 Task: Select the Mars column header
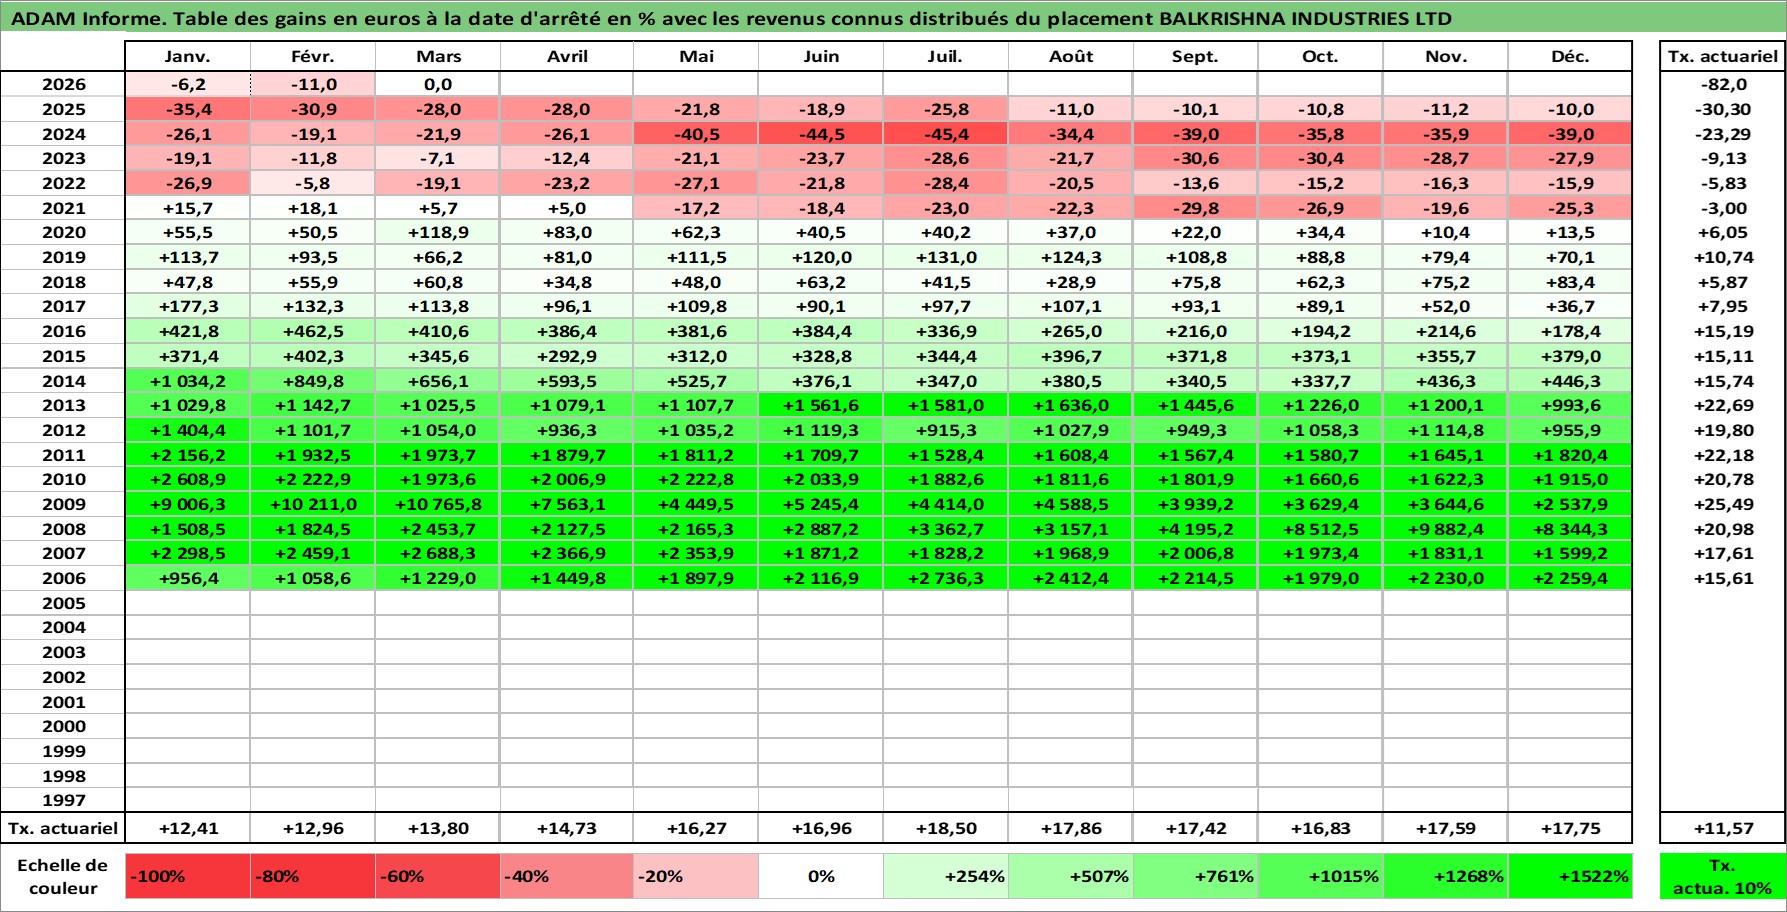438,56
